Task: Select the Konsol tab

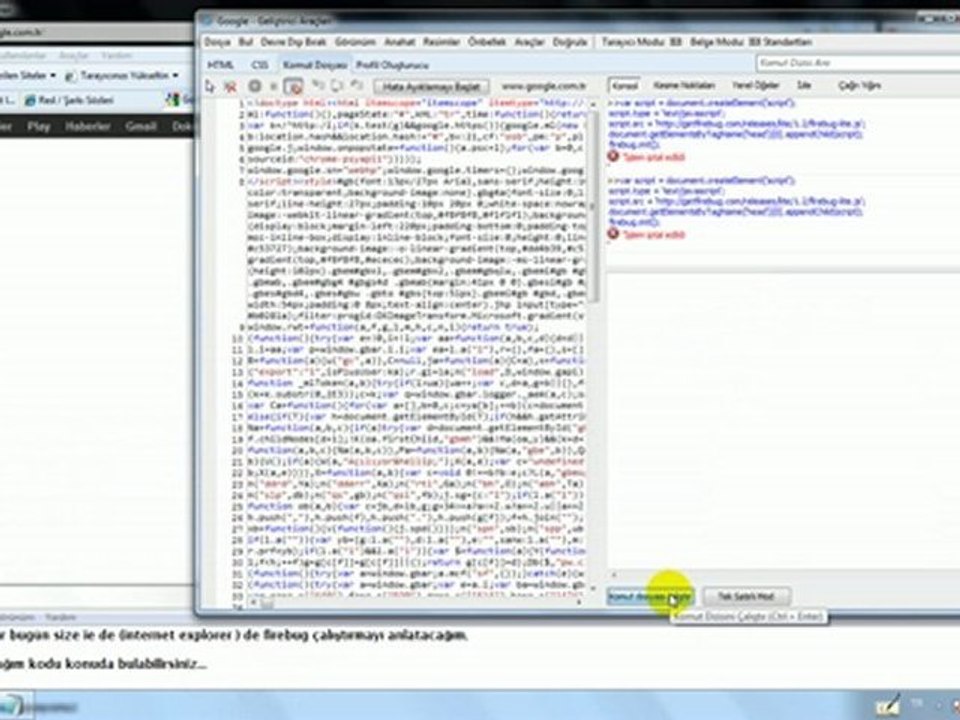Action: tap(625, 86)
